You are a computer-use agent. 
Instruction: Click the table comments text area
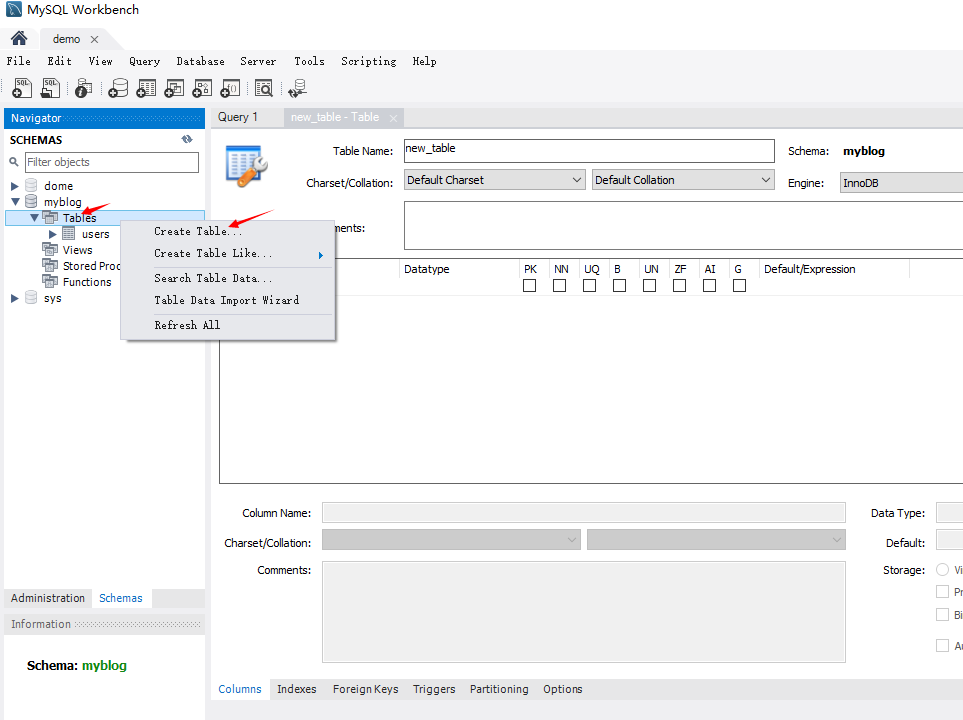(x=683, y=225)
